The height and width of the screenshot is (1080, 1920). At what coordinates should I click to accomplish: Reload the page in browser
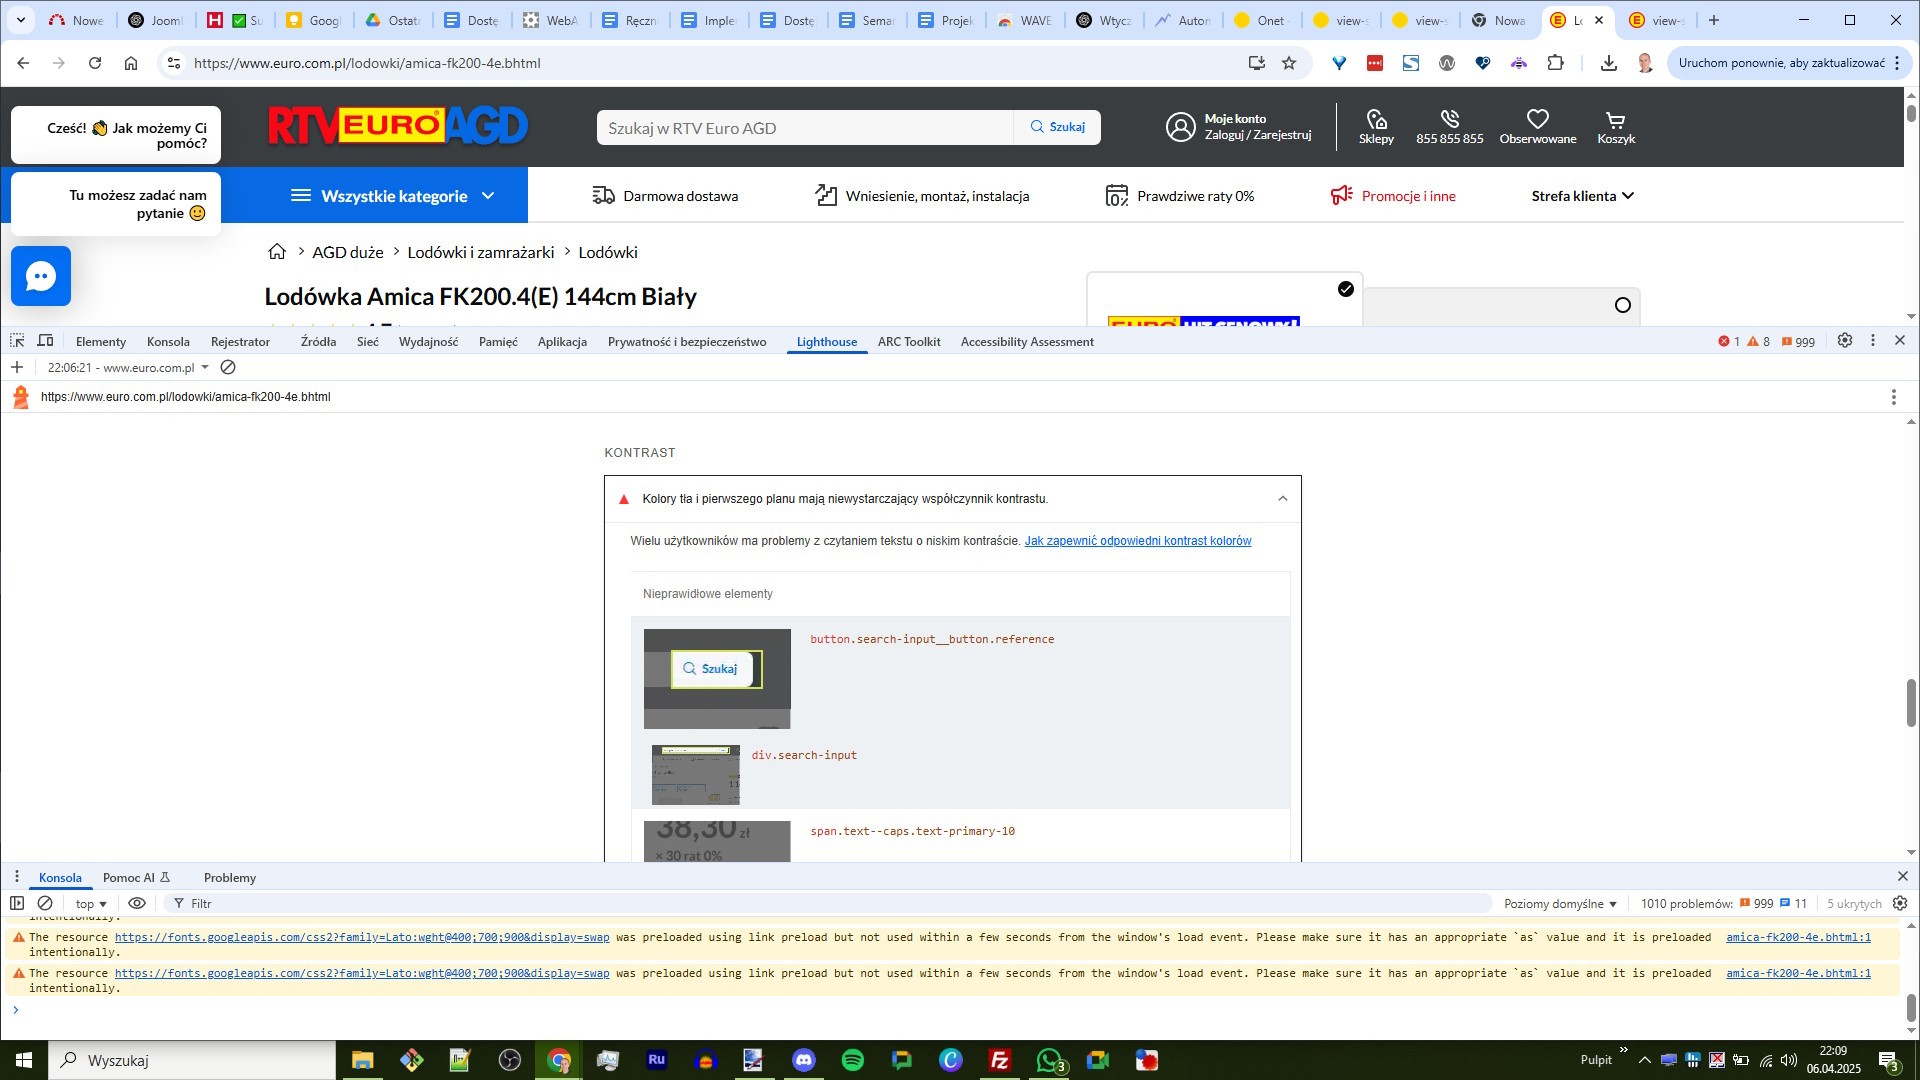pyautogui.click(x=95, y=63)
